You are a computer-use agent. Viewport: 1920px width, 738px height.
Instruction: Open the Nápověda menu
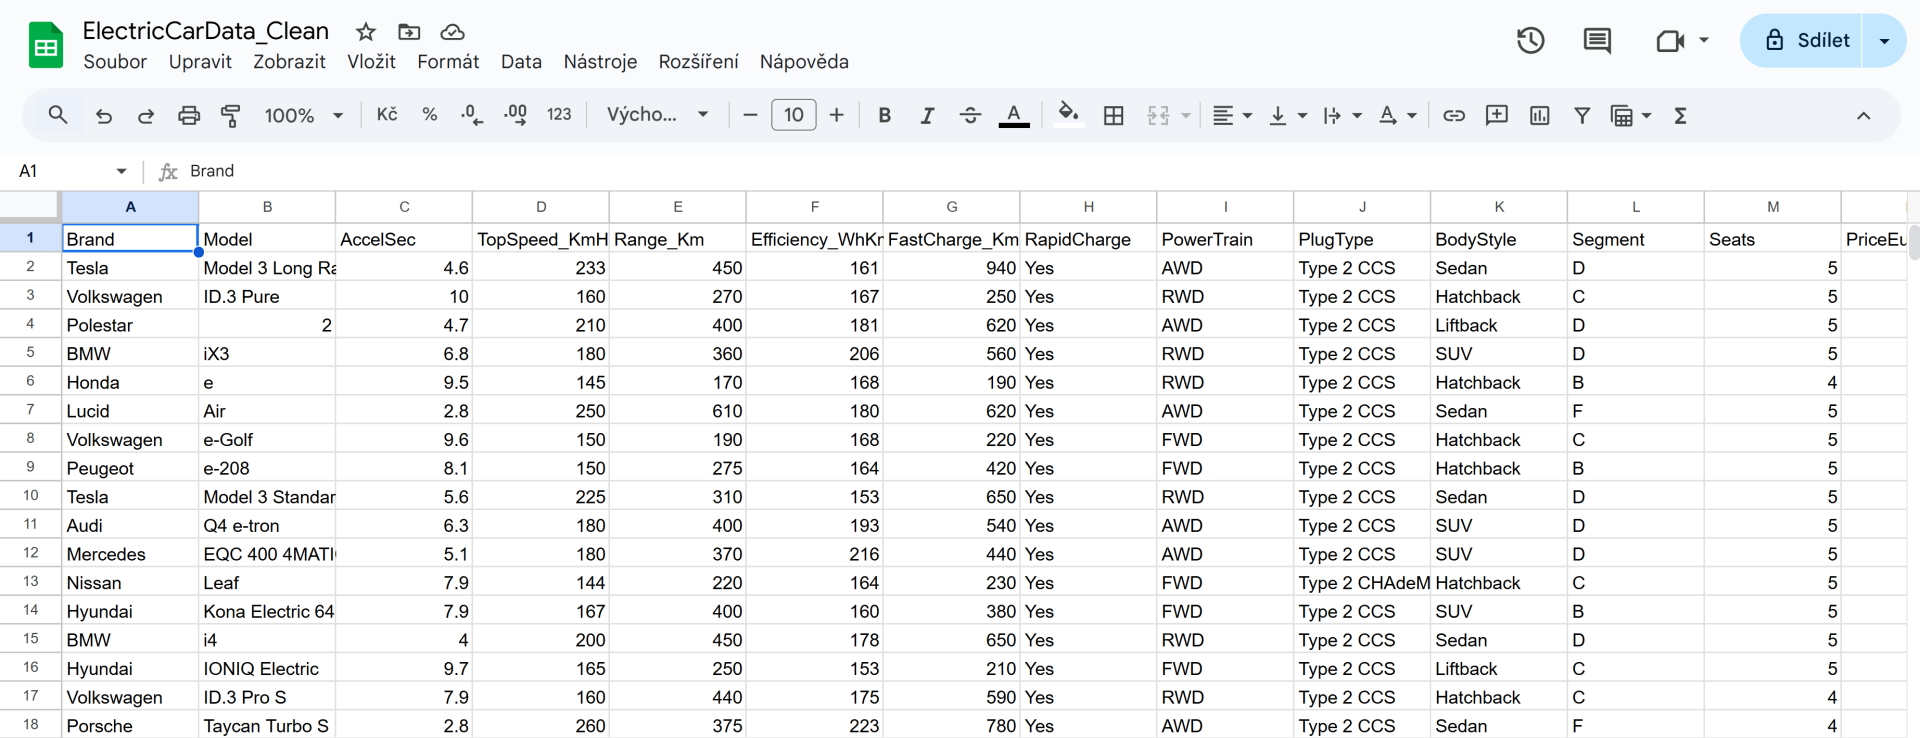pyautogui.click(x=804, y=62)
